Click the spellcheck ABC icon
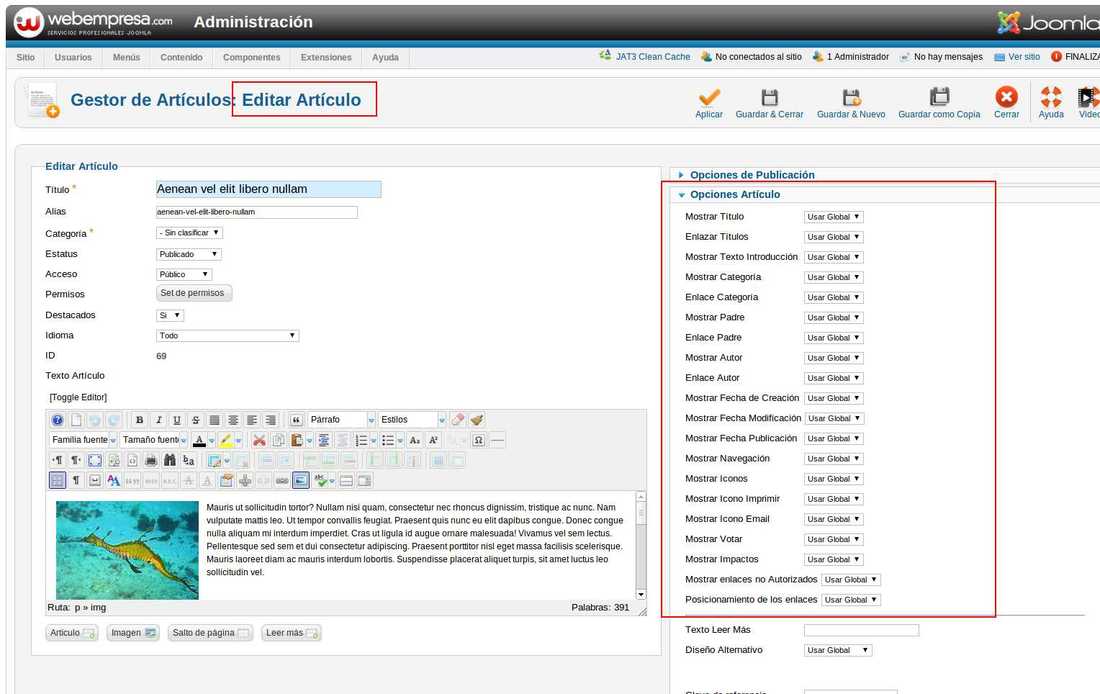 point(321,481)
